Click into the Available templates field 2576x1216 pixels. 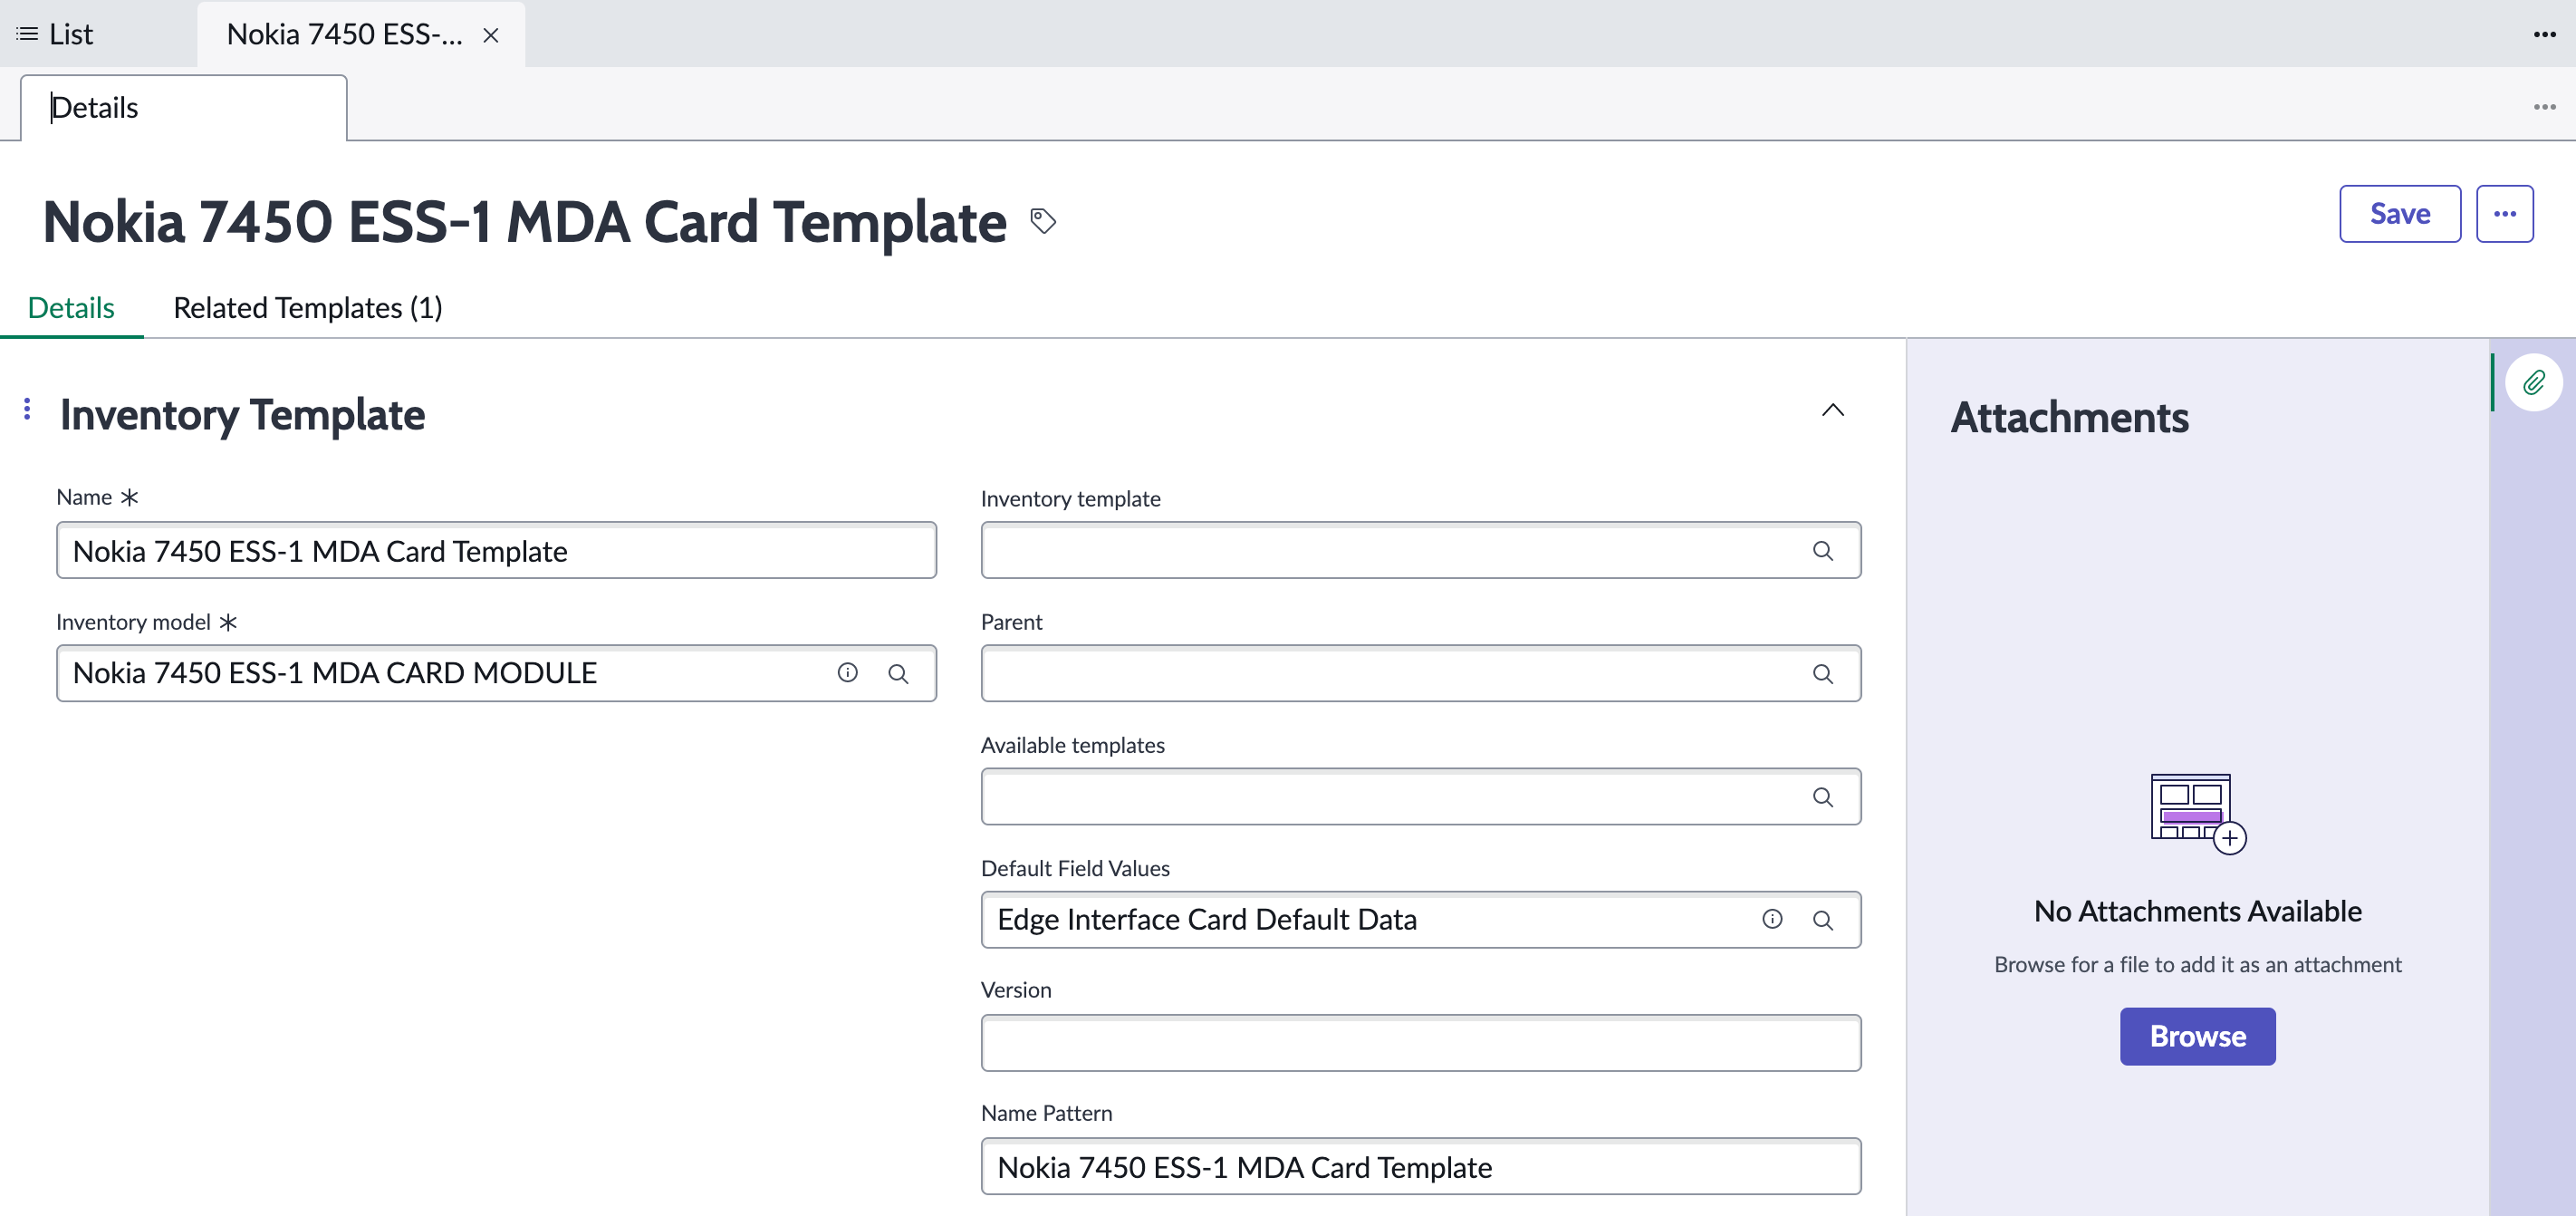pyautogui.click(x=1420, y=796)
